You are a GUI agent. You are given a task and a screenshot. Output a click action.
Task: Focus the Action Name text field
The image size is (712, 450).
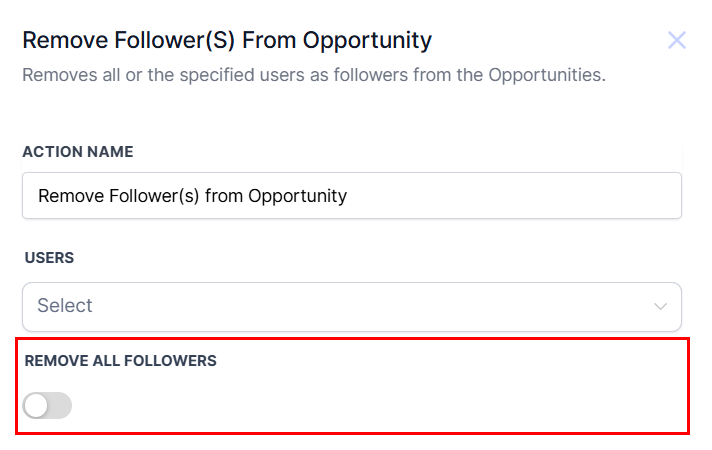351,196
